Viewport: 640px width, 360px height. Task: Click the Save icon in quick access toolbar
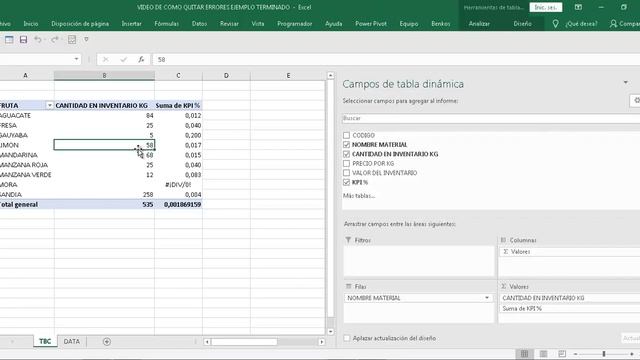(23, 40)
